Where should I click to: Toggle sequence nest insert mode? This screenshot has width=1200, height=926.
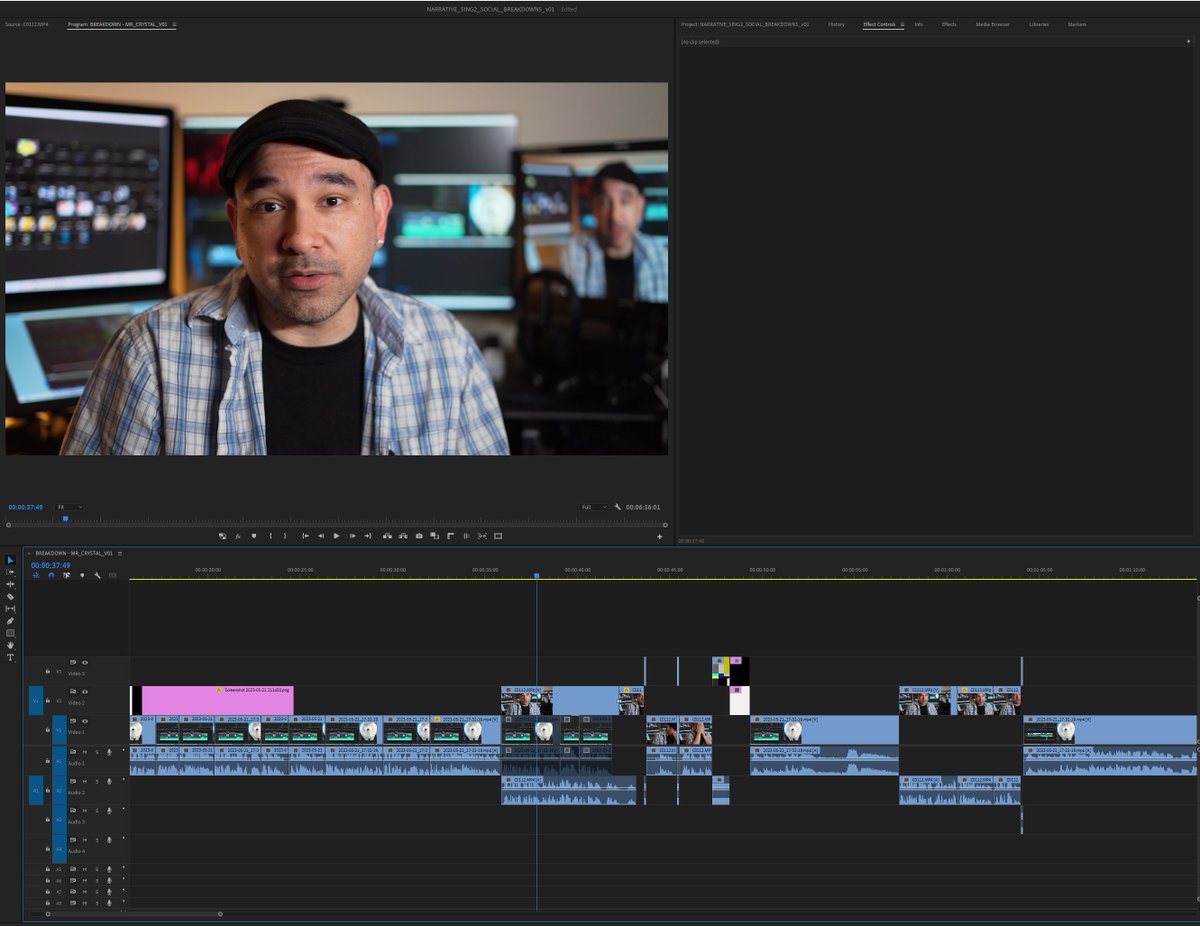[36, 575]
